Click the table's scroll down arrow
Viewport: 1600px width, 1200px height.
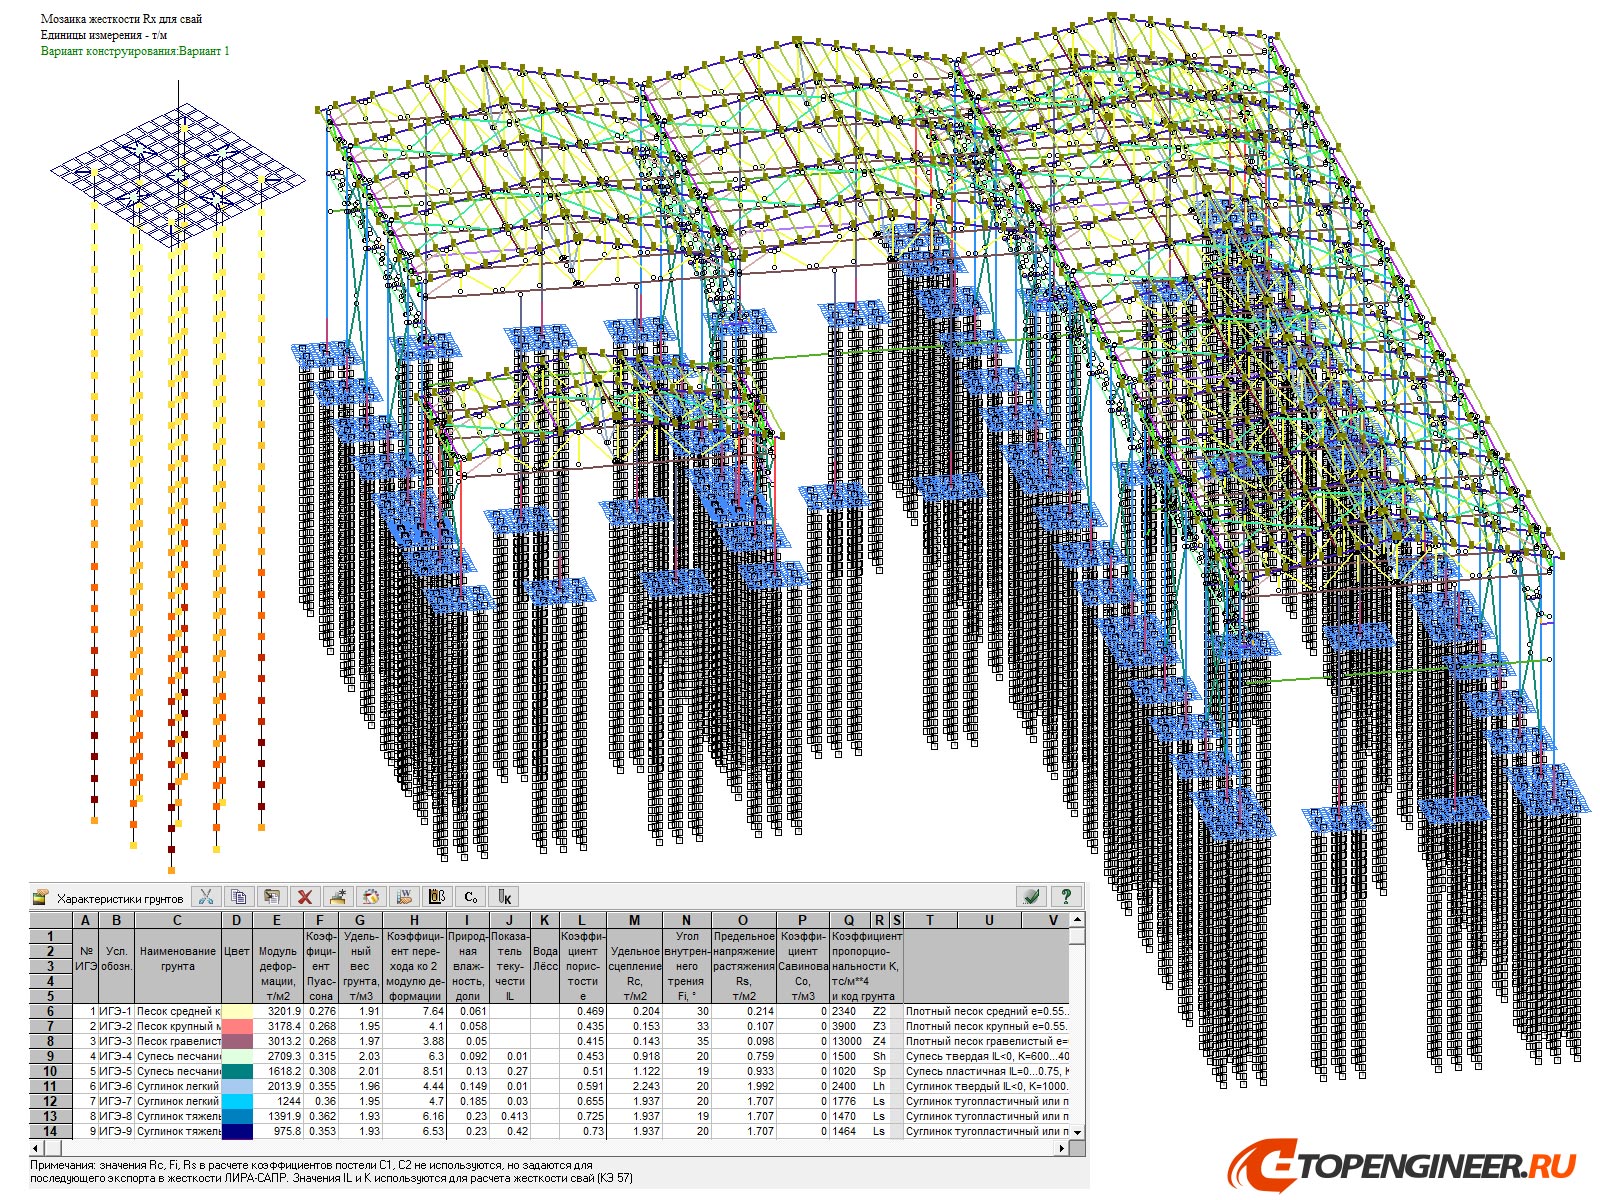pyautogui.click(x=1077, y=1132)
